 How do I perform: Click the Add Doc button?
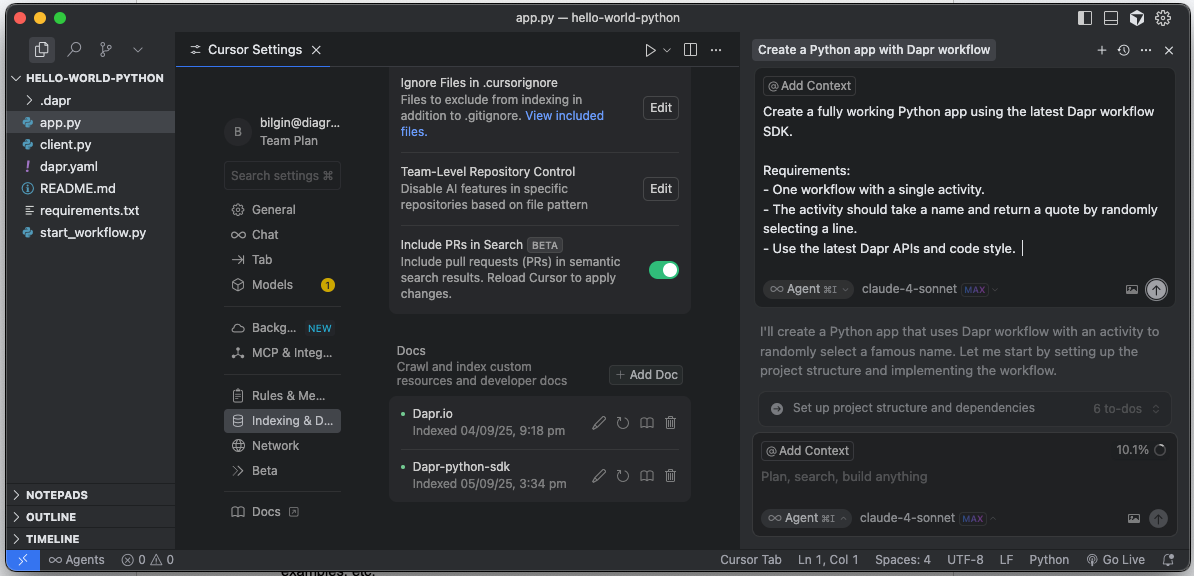[x=646, y=375]
